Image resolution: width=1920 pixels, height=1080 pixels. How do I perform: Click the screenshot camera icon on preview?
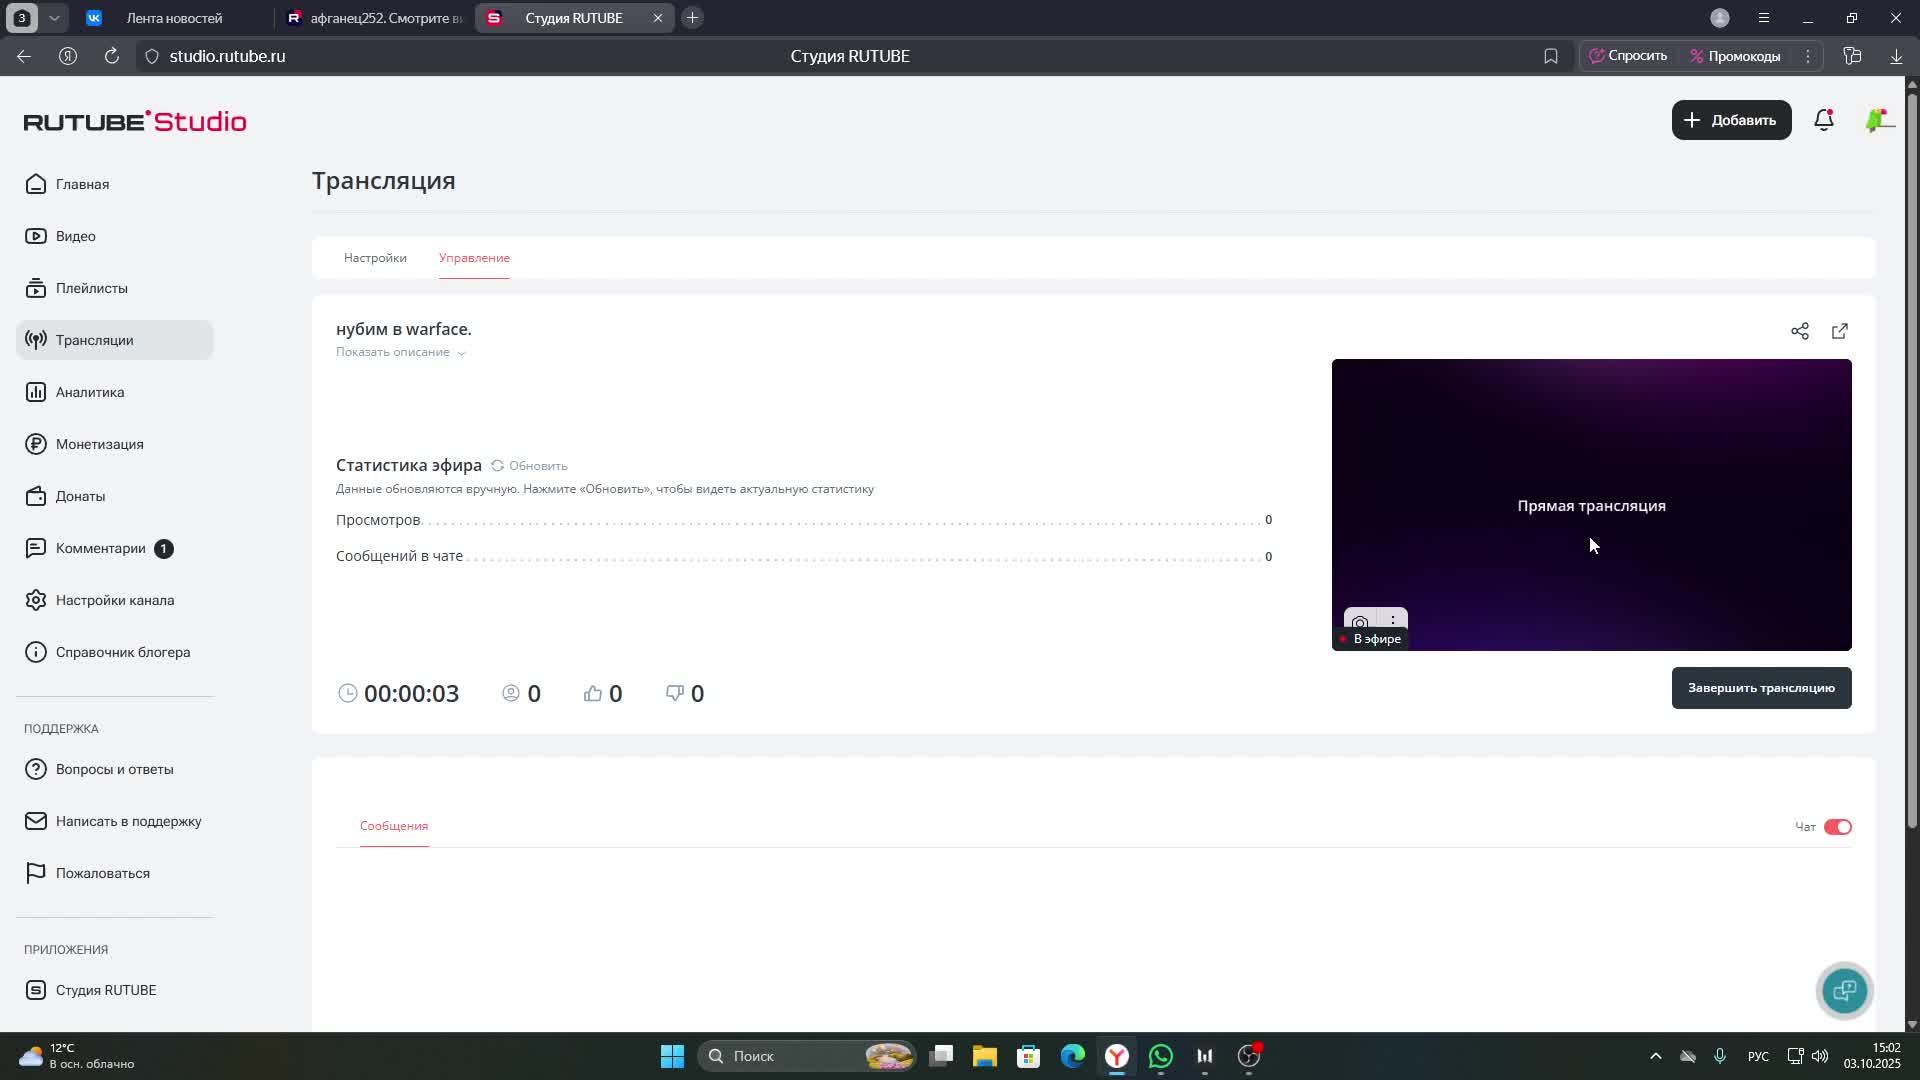click(x=1360, y=622)
